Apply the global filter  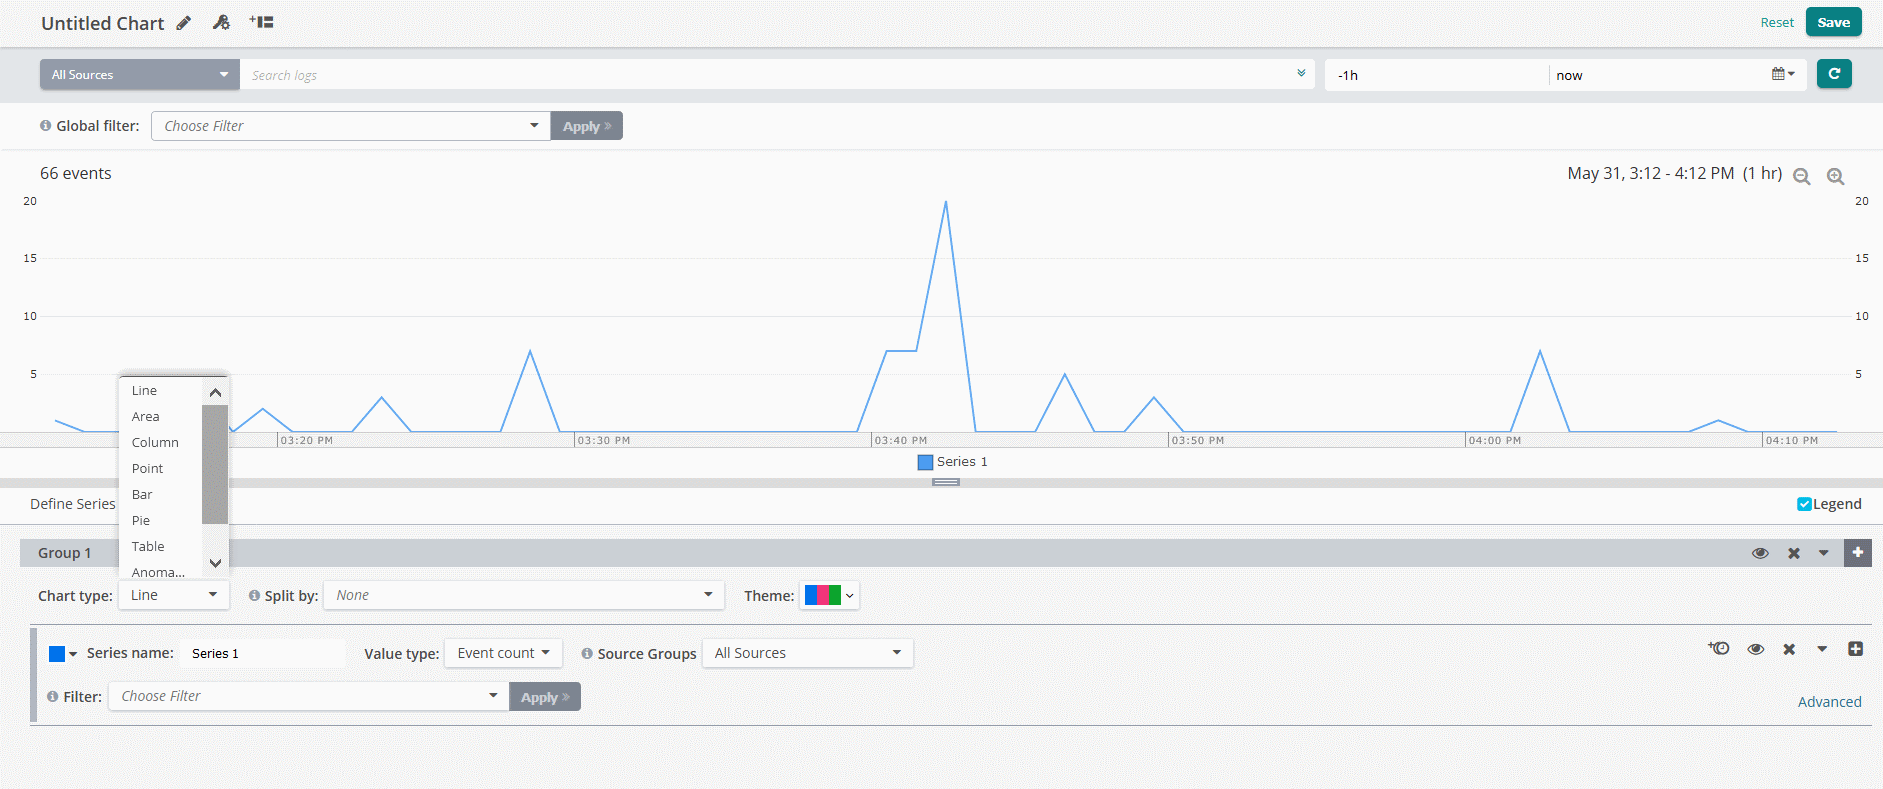[586, 126]
